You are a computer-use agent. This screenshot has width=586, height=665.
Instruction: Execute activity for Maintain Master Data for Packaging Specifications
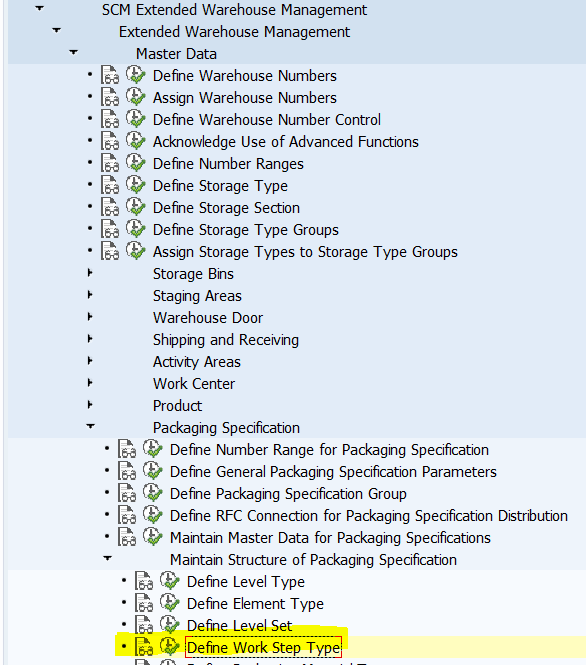pos(153,537)
